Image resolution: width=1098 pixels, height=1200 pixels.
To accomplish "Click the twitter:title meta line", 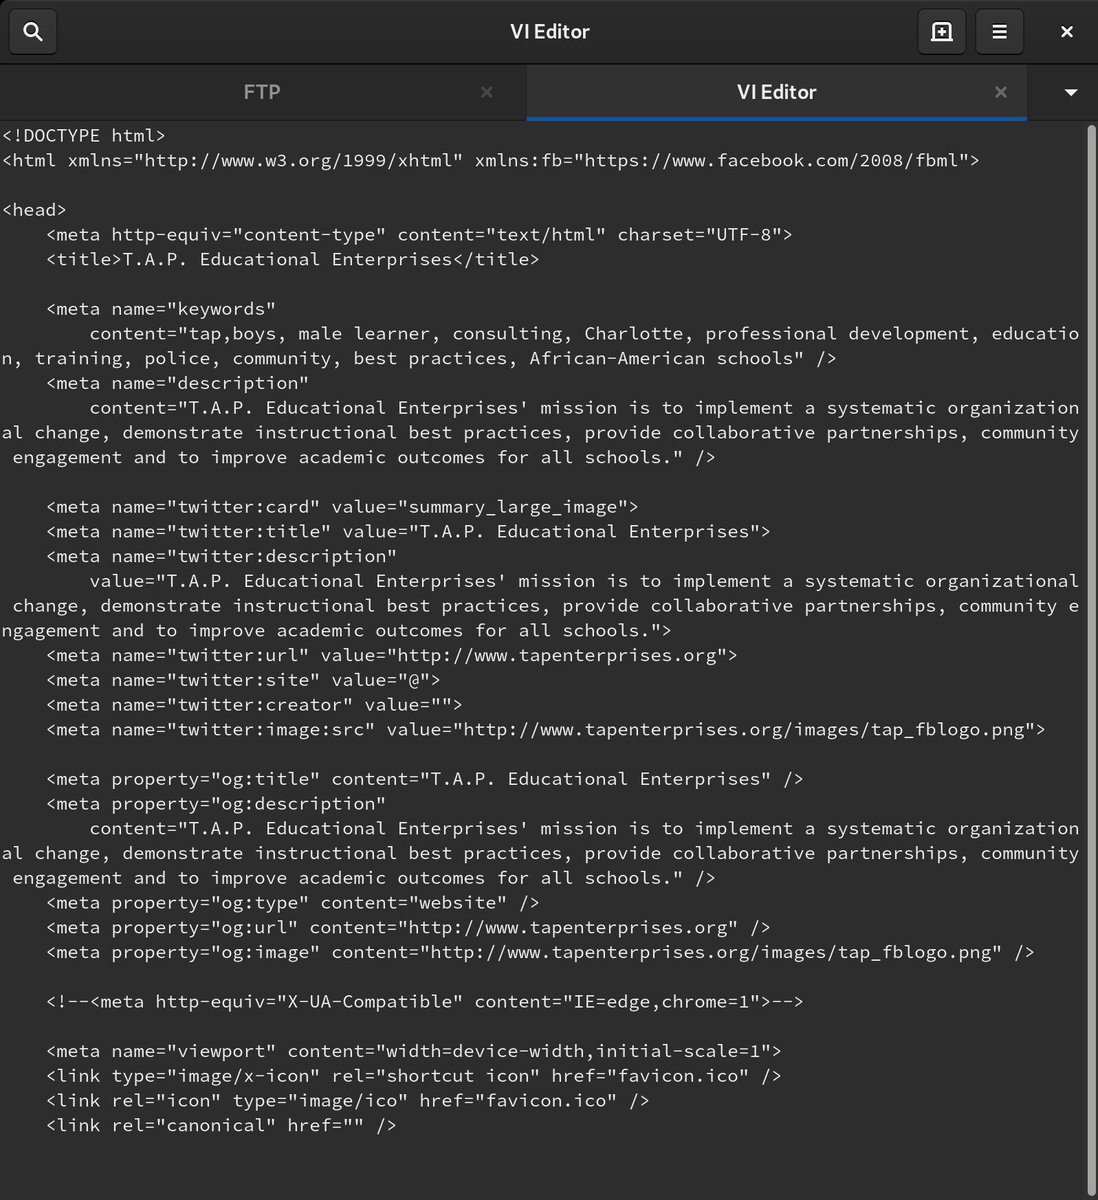I will 408,532.
